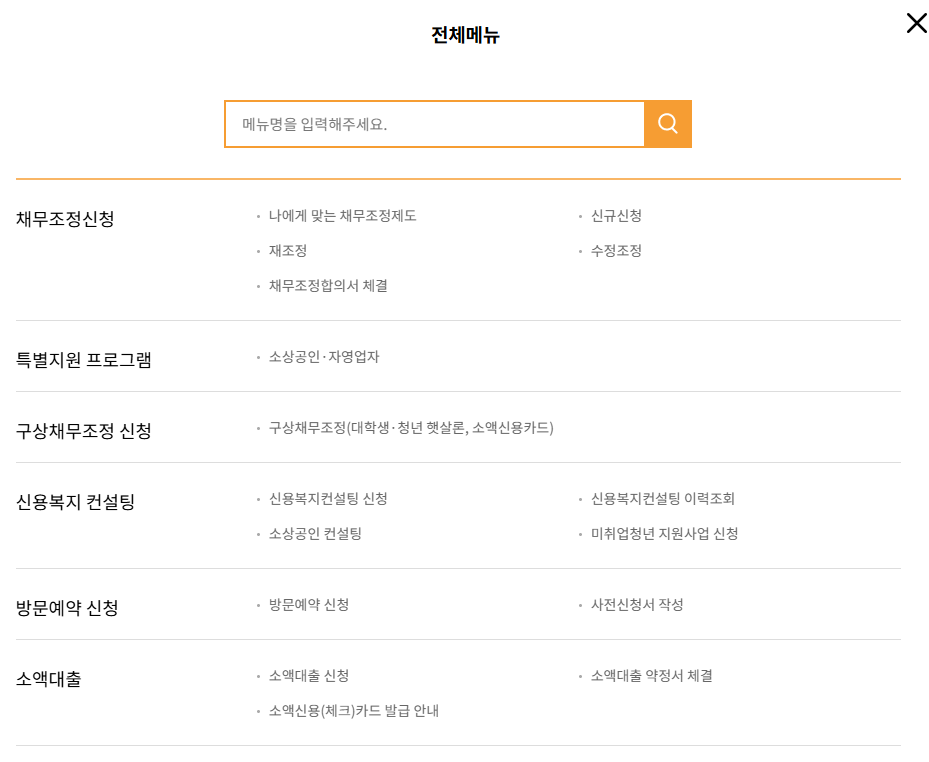Open 채무조정합의서 체결 link
The width and height of the screenshot is (929, 762).
328,286
